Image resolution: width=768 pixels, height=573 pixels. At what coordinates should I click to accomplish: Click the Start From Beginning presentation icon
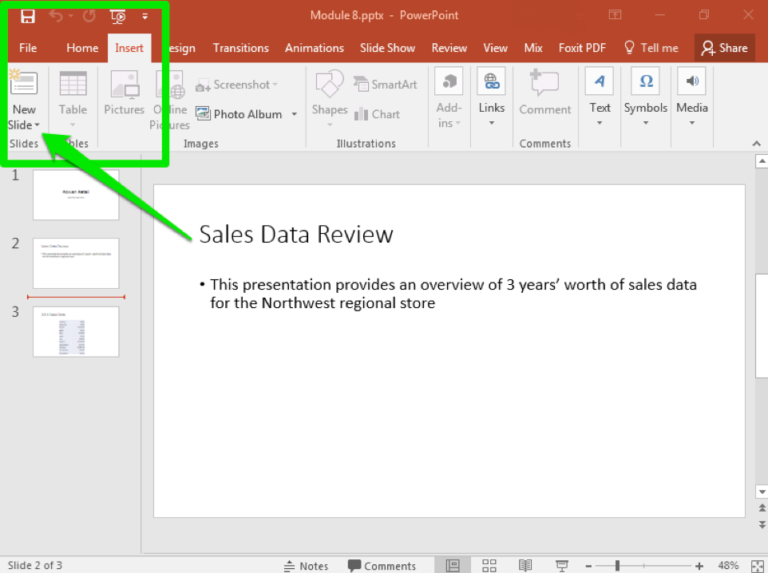118,16
